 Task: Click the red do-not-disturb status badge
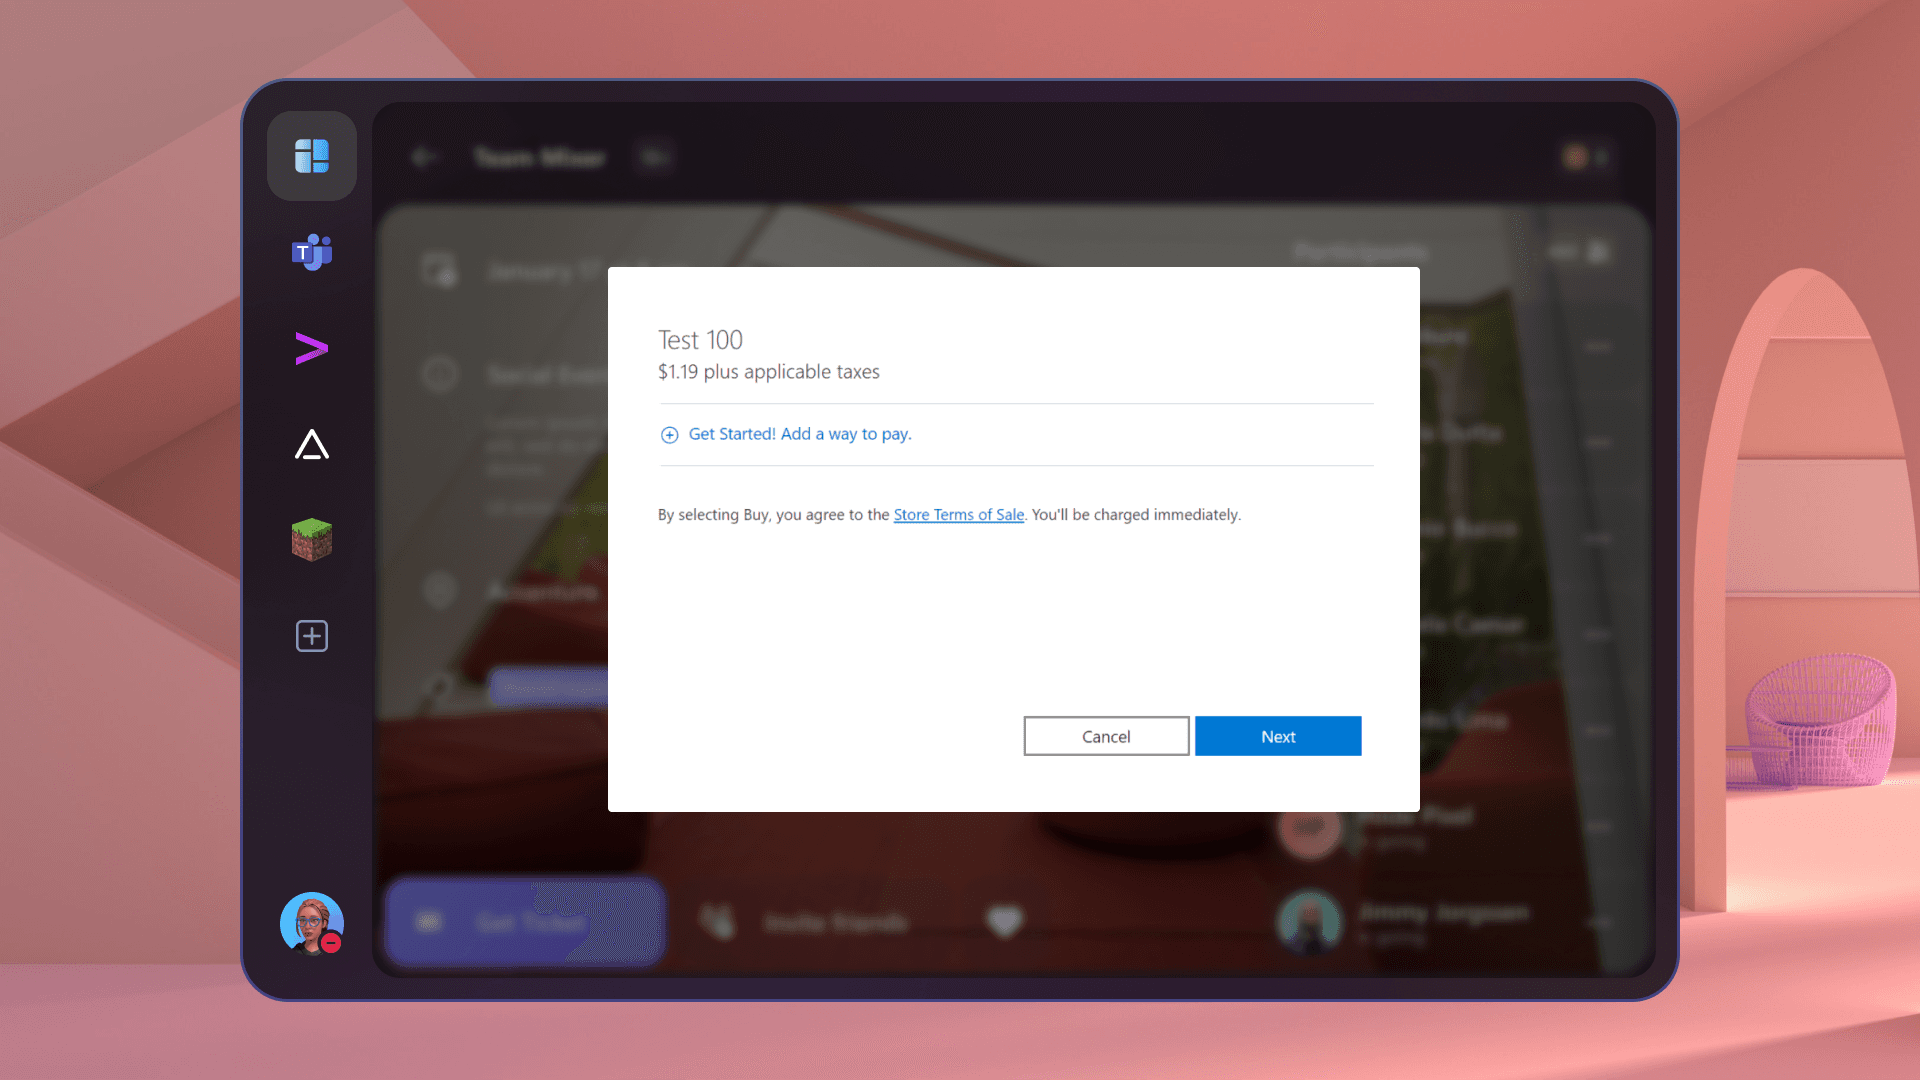(x=332, y=943)
